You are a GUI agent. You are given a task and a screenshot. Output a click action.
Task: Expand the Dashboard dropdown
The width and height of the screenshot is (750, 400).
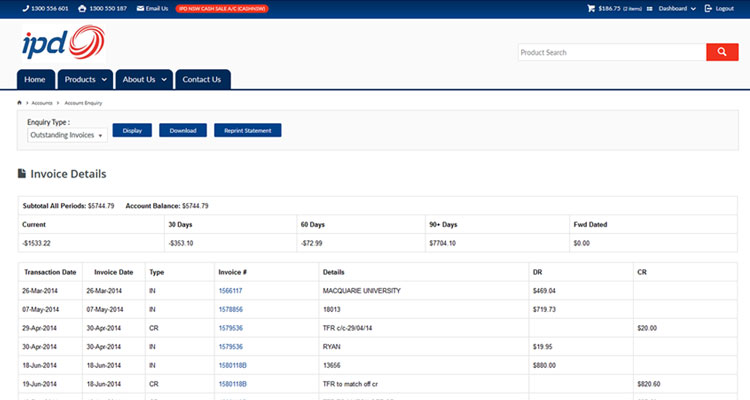(x=676, y=8)
